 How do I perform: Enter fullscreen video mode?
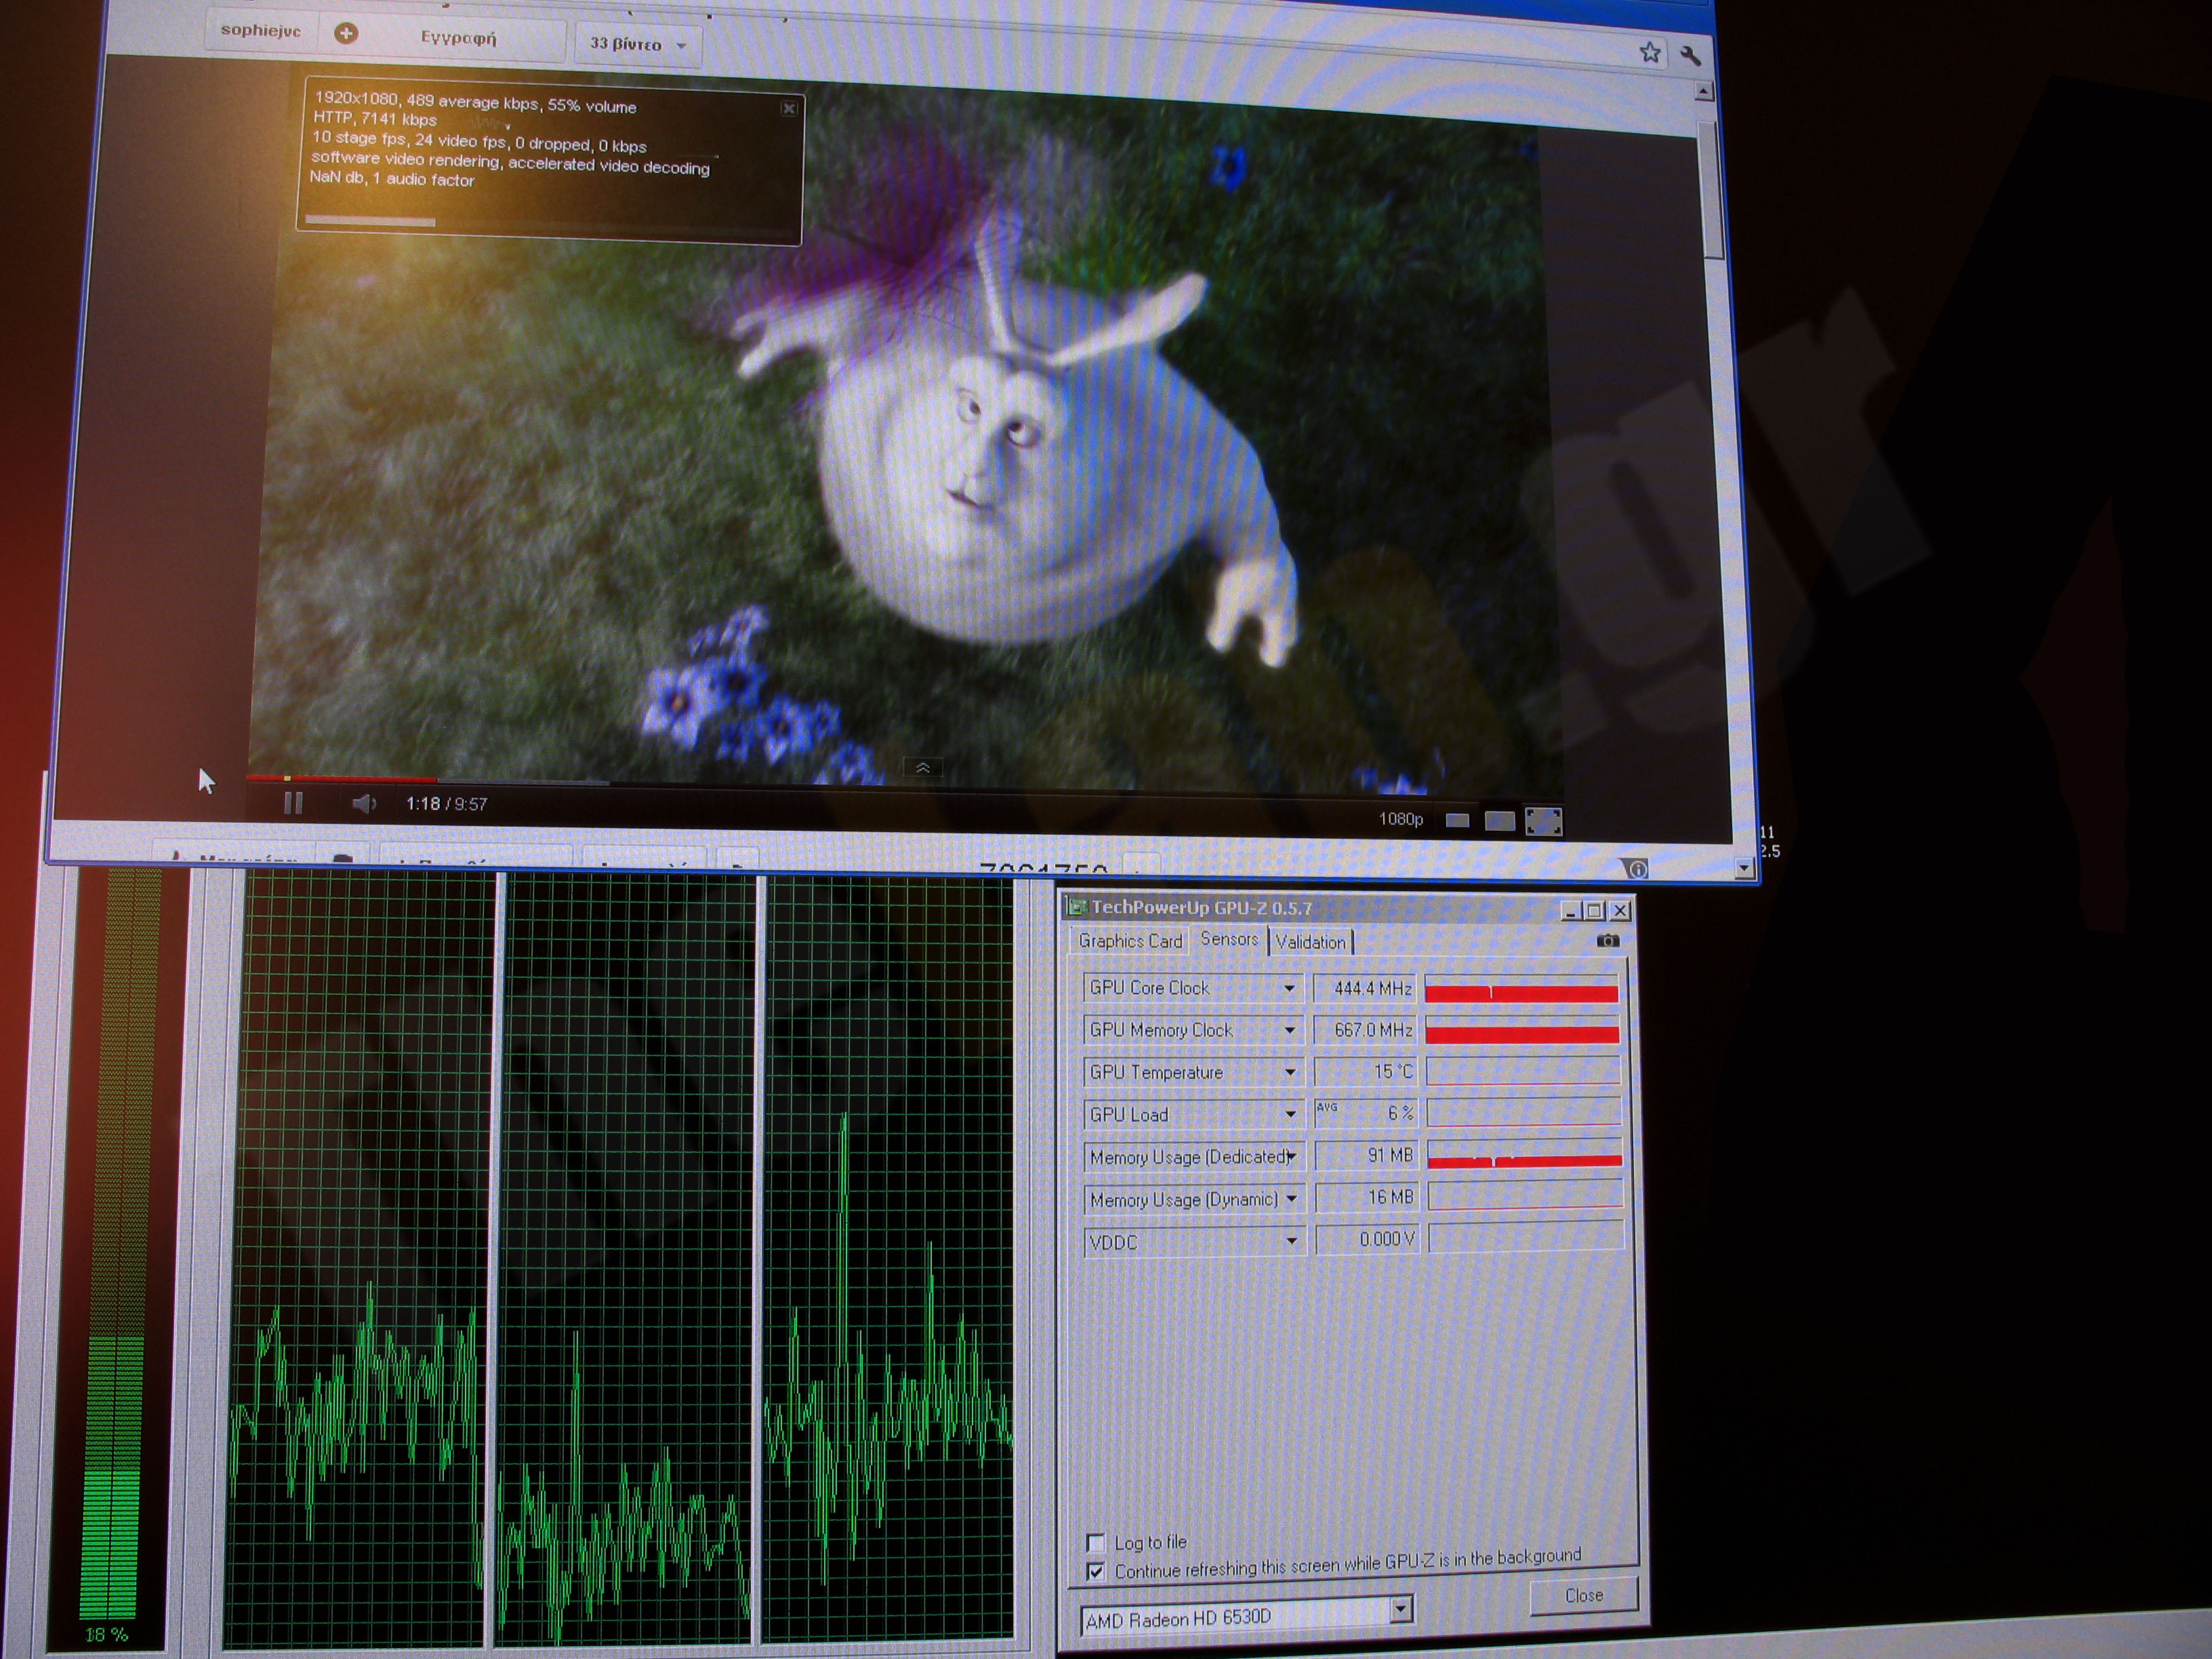tap(1543, 822)
